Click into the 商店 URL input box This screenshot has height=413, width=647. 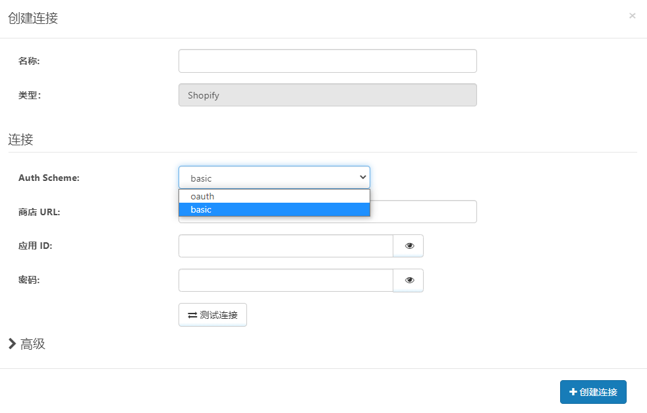point(423,212)
